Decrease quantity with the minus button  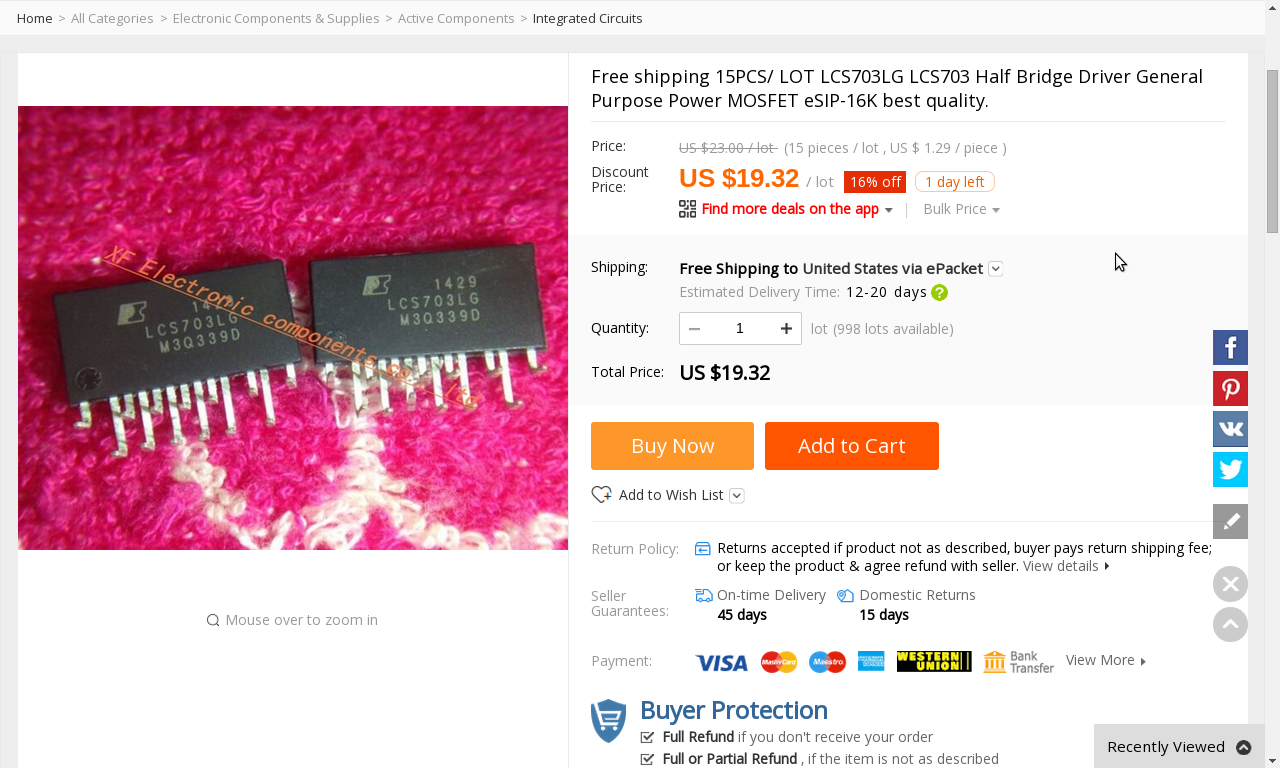694,328
